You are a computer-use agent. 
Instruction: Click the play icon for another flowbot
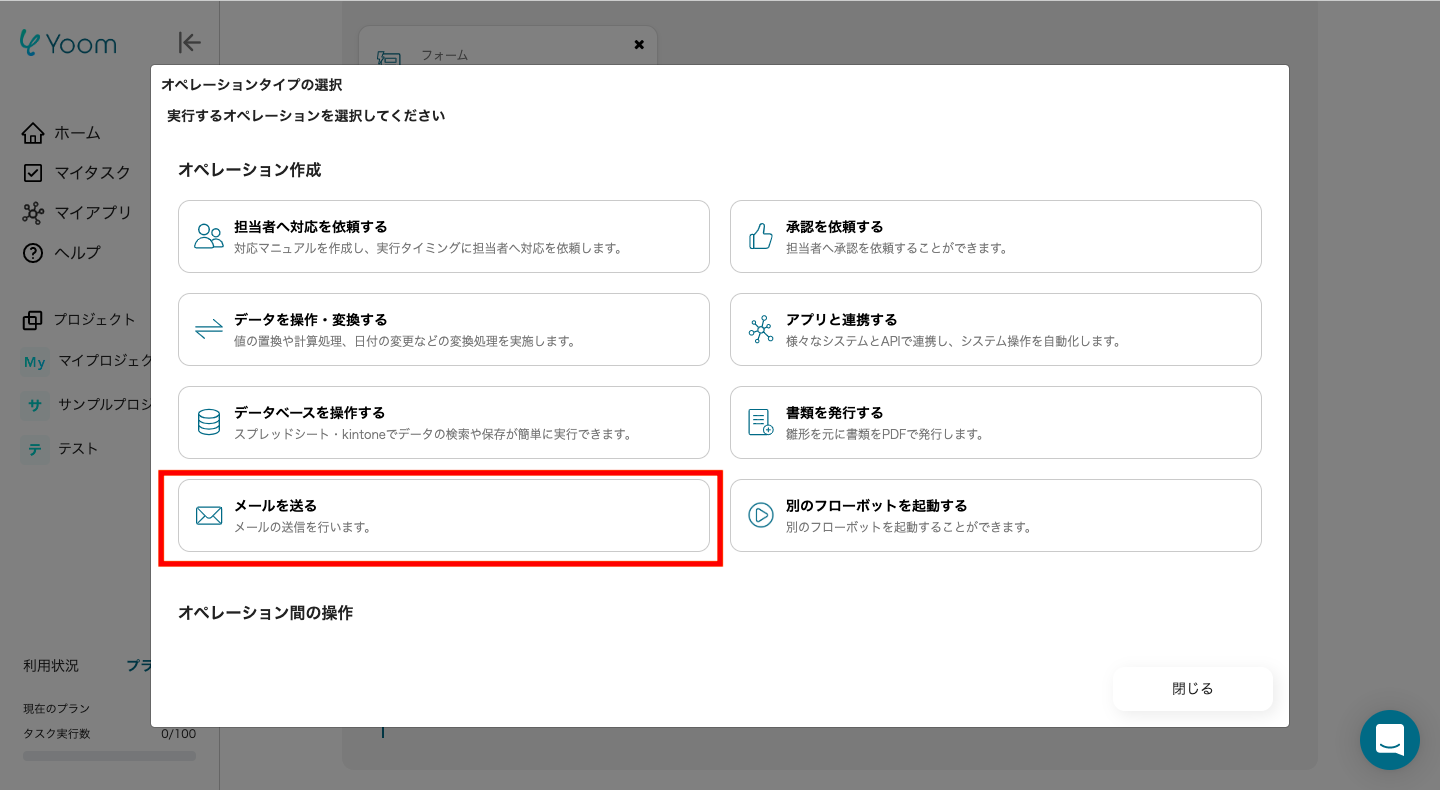coord(761,516)
